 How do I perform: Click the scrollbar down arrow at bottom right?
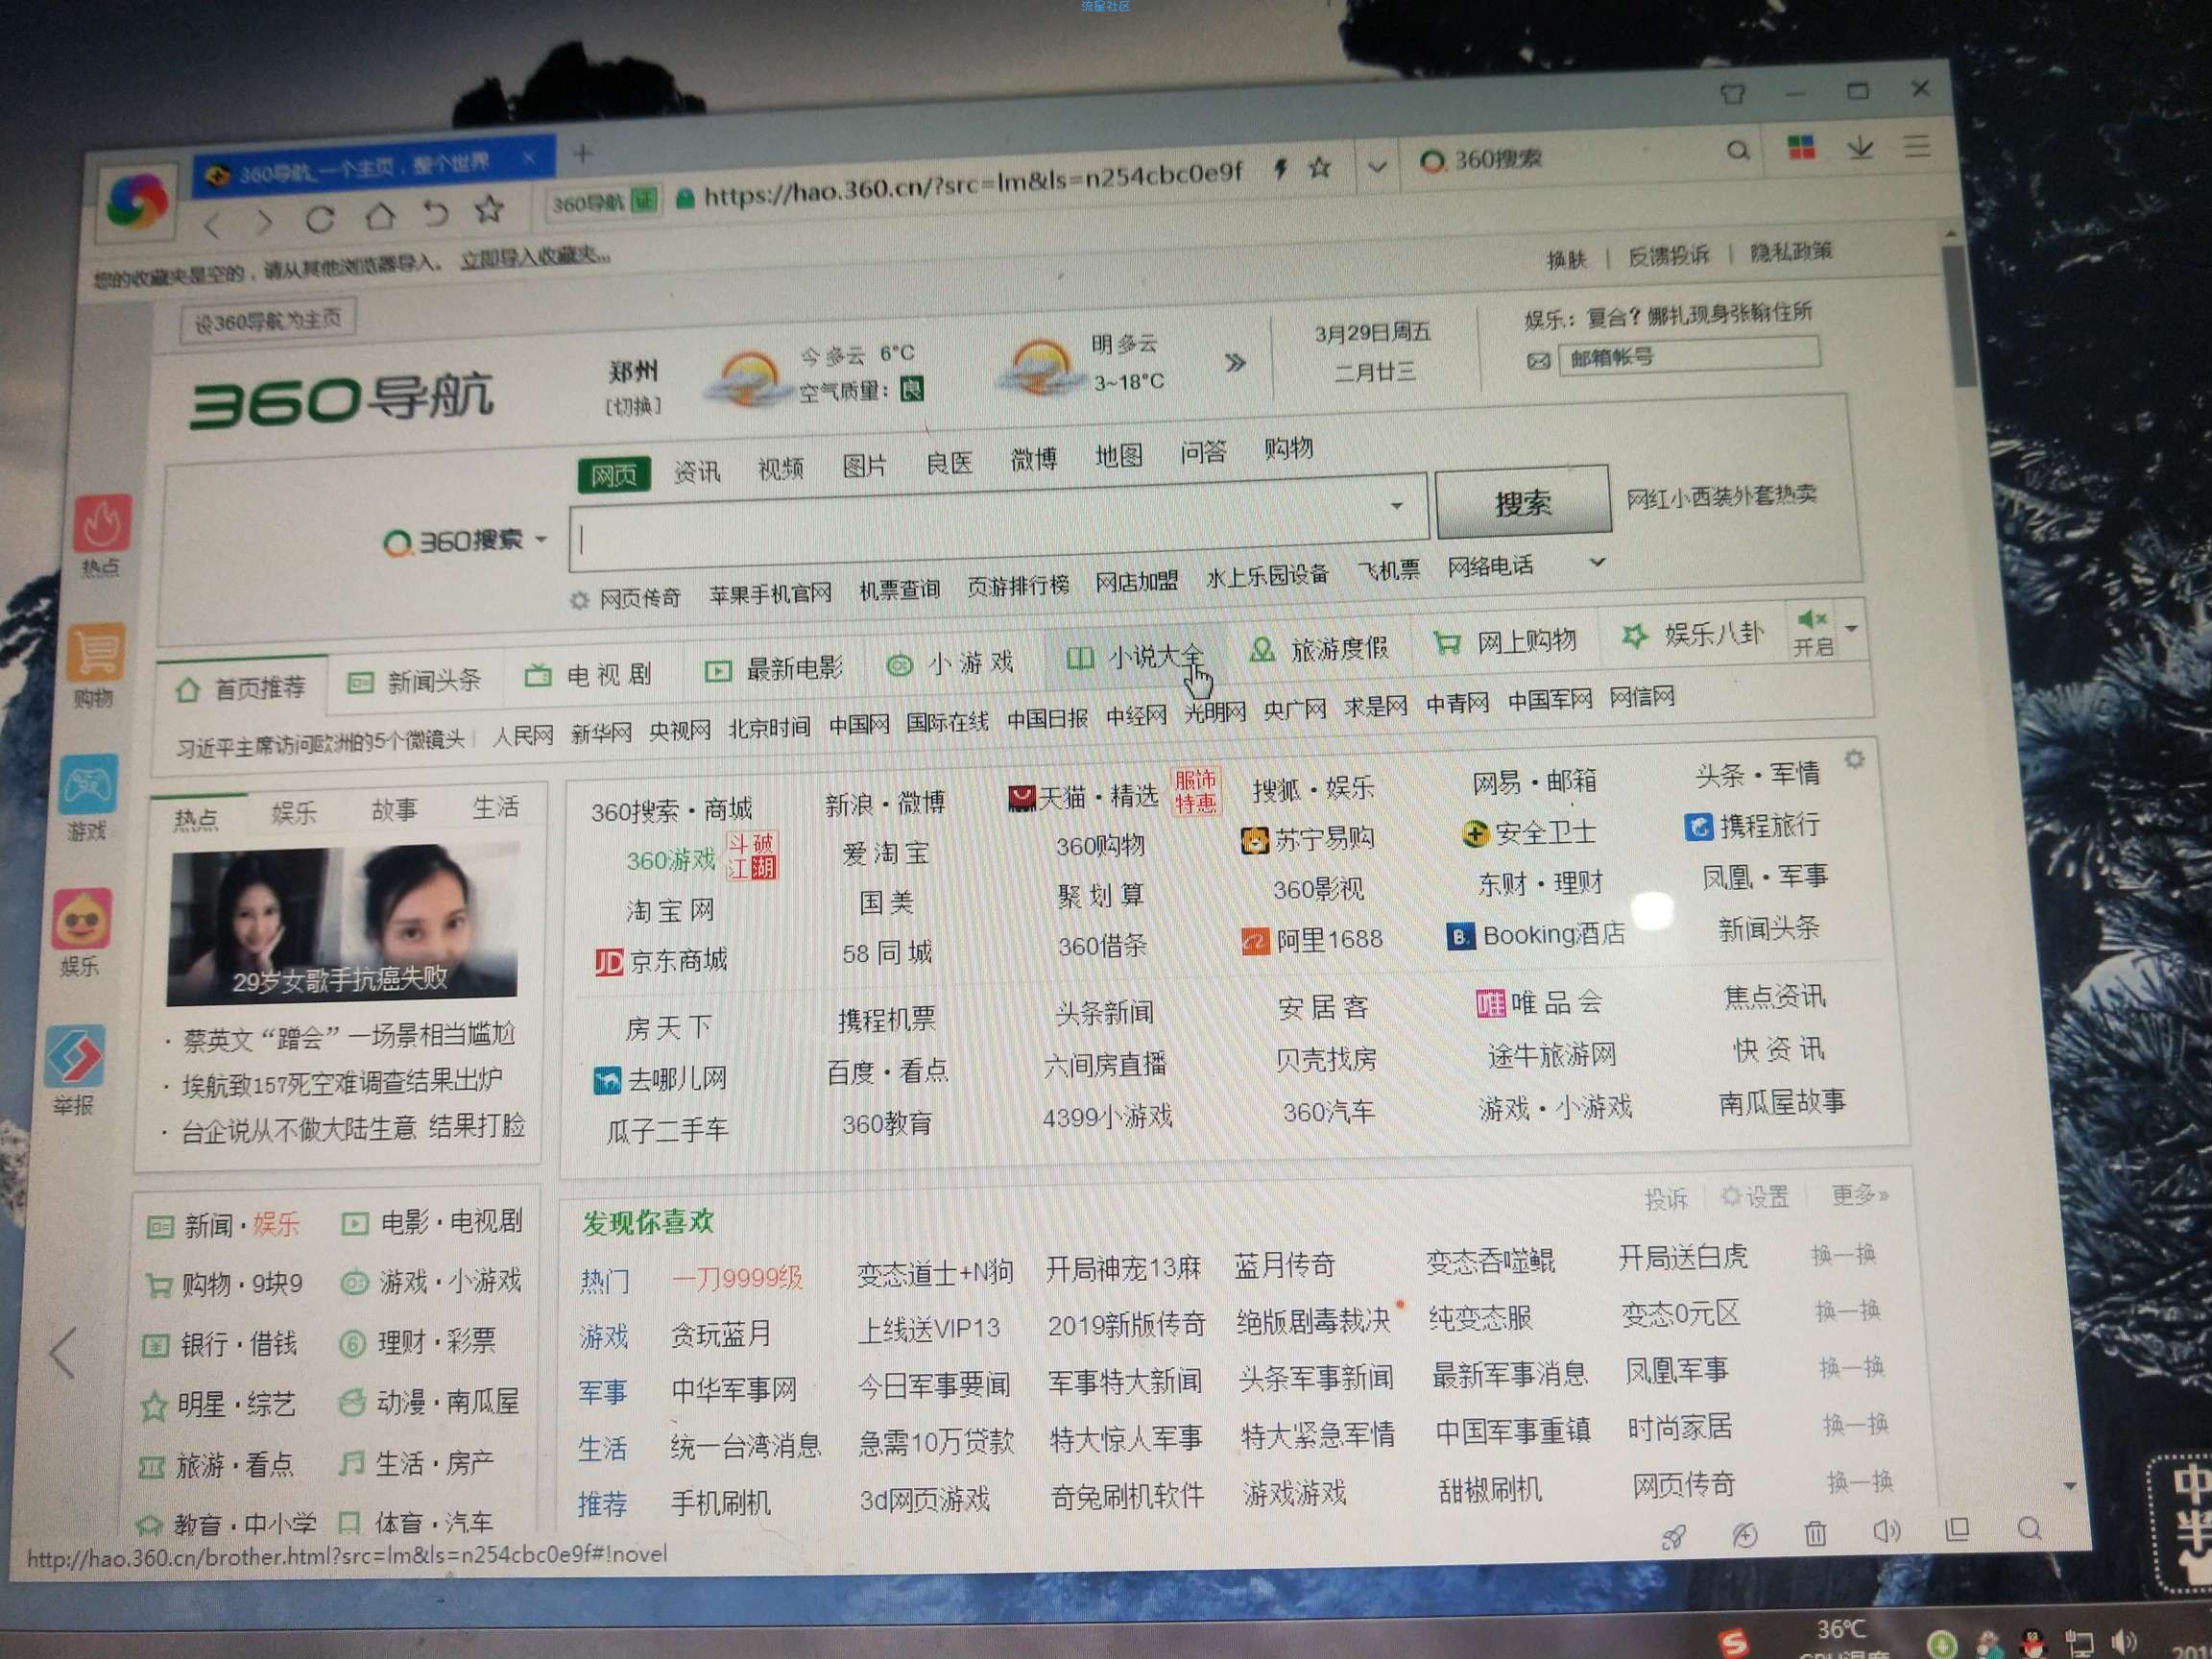point(2070,1487)
